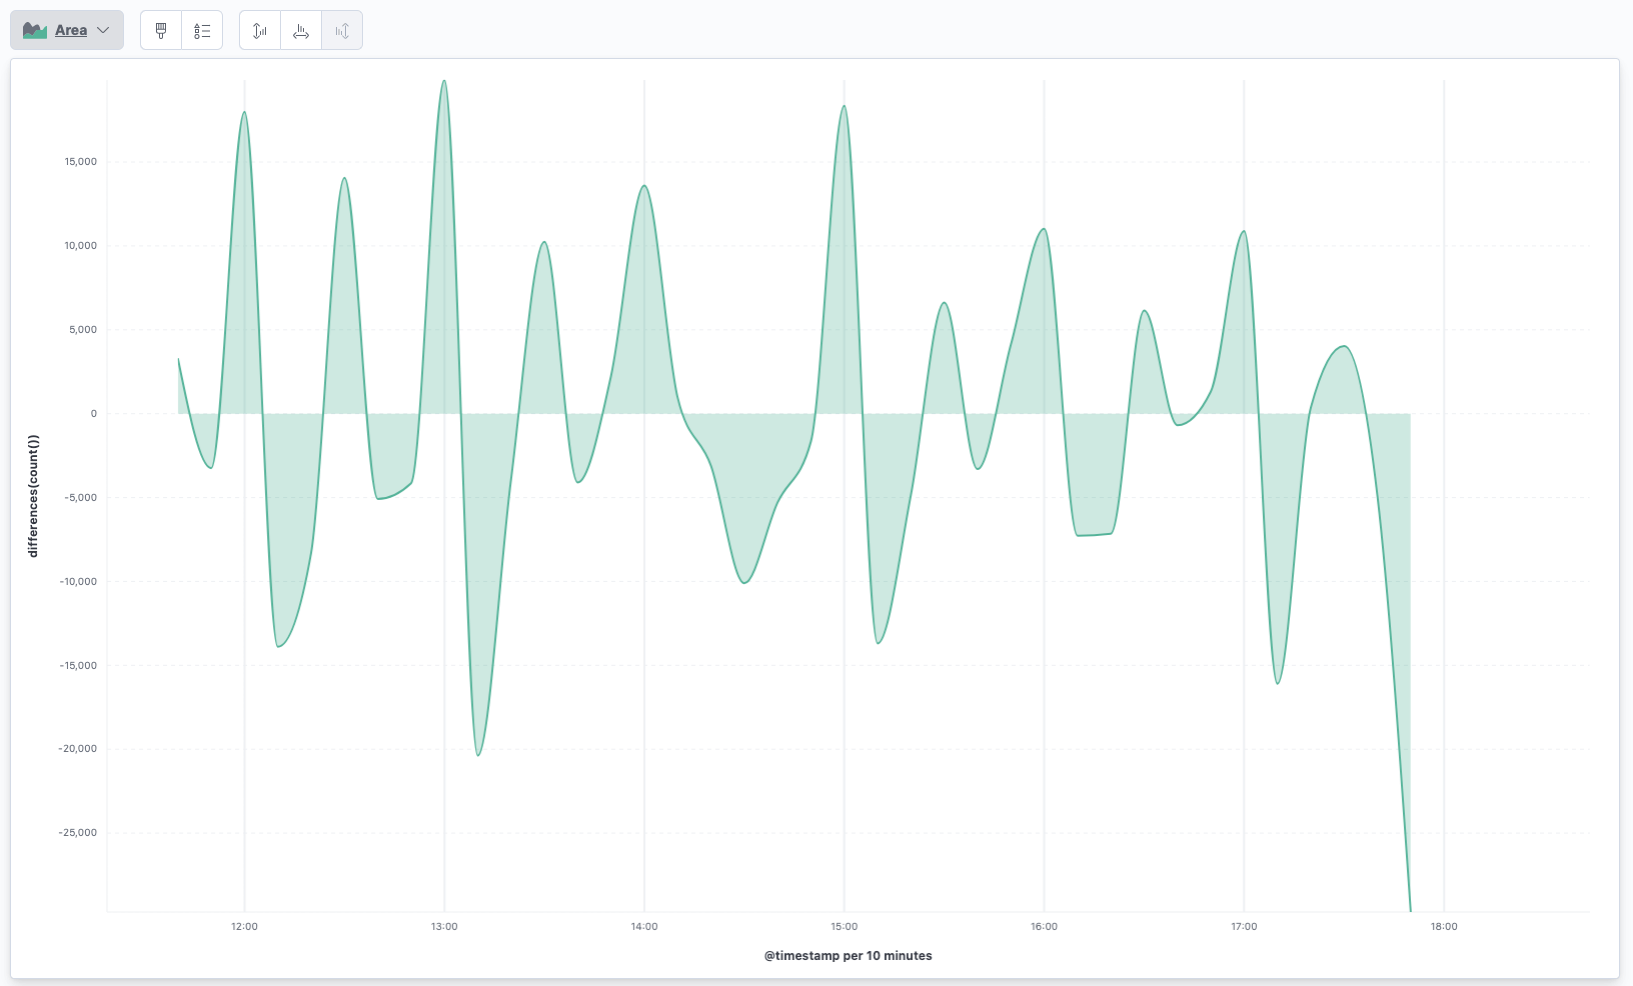Screen dimensions: 1633x986
Task: Click the y-axis title differences(count())
Action: [x=33, y=496]
